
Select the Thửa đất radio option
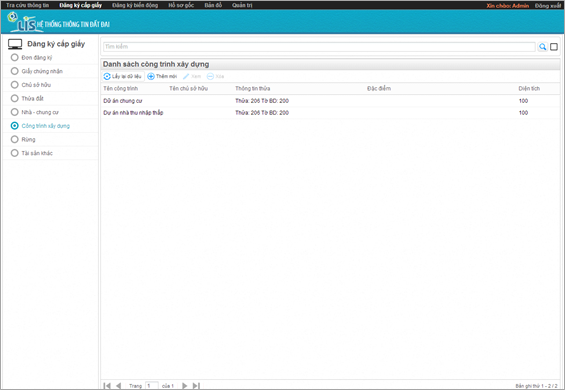[14, 98]
